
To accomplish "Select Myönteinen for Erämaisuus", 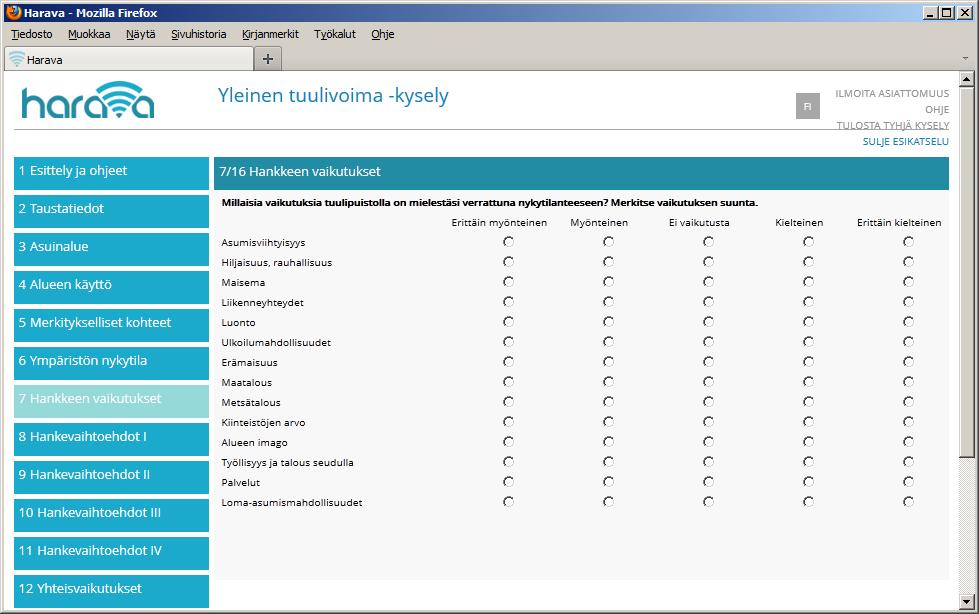I will pyautogui.click(x=608, y=362).
